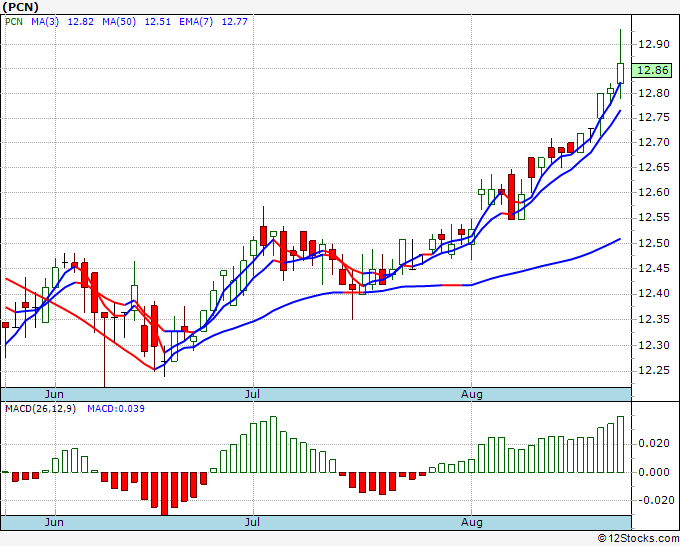
Task: Click the MA(3) legend label
Action: (45, 22)
